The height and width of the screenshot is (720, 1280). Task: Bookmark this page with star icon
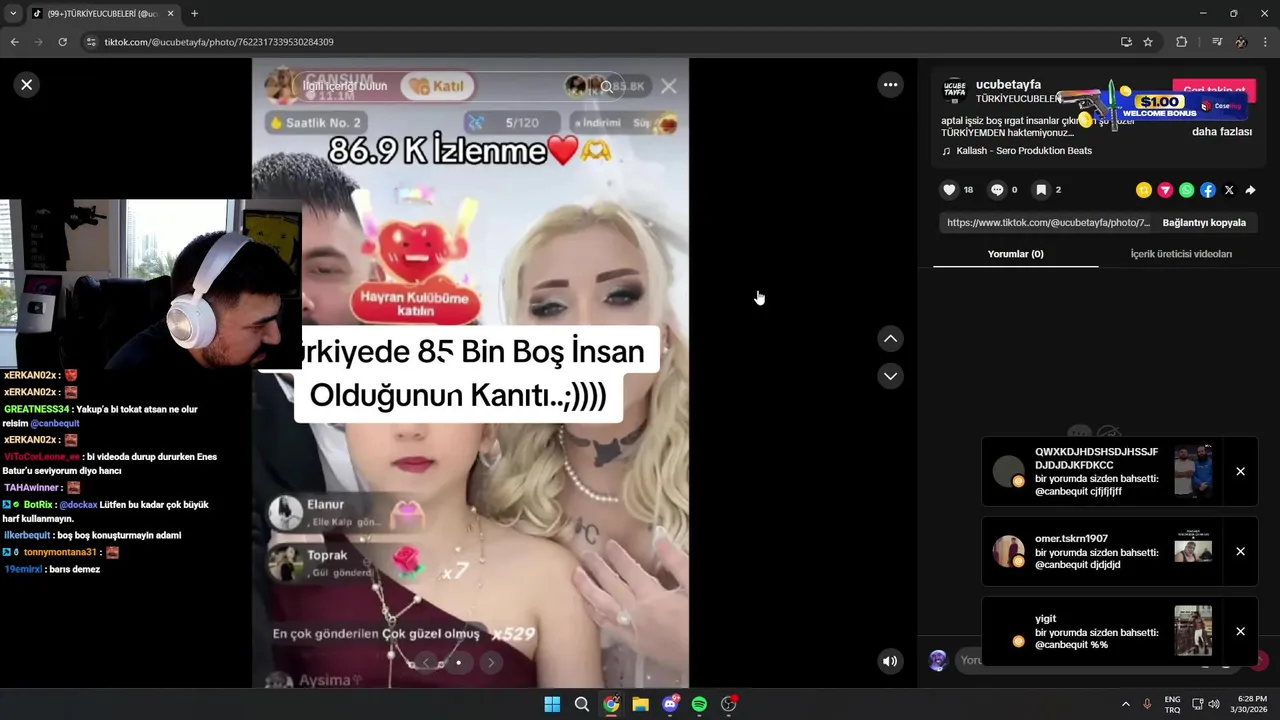tap(1148, 42)
